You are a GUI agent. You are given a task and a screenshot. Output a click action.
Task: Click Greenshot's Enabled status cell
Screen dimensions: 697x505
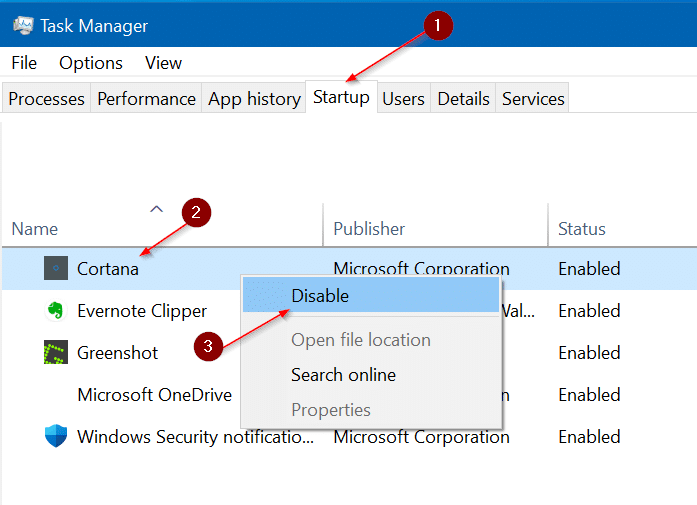click(589, 353)
